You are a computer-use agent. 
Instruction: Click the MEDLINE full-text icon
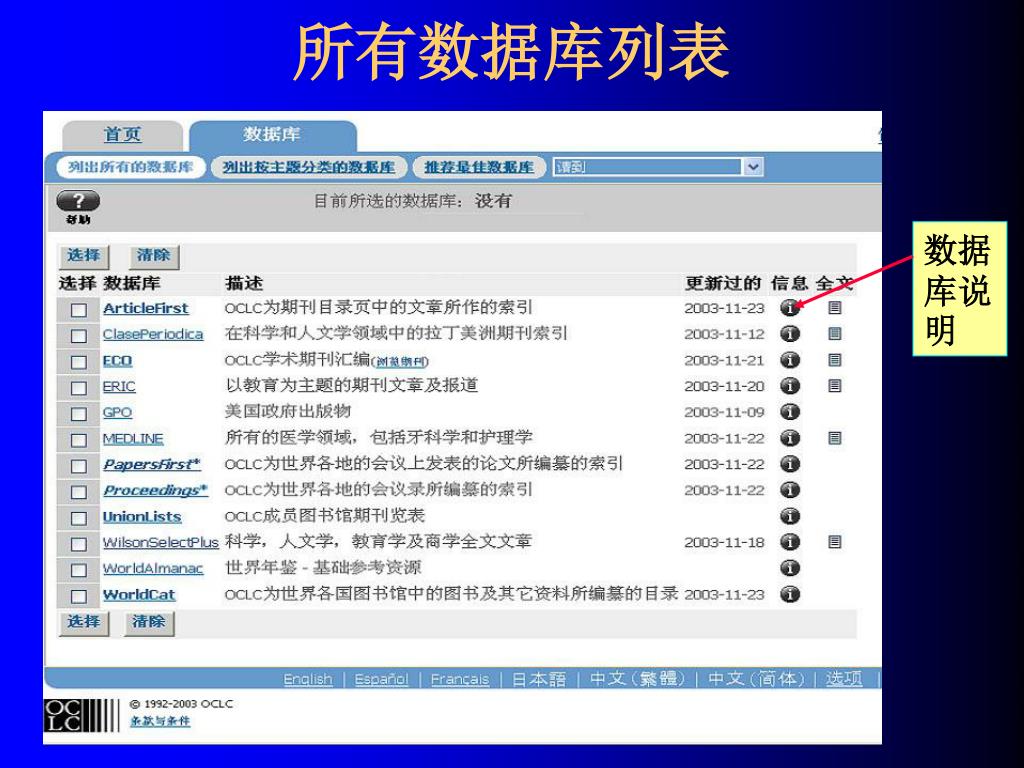pyautogui.click(x=835, y=438)
